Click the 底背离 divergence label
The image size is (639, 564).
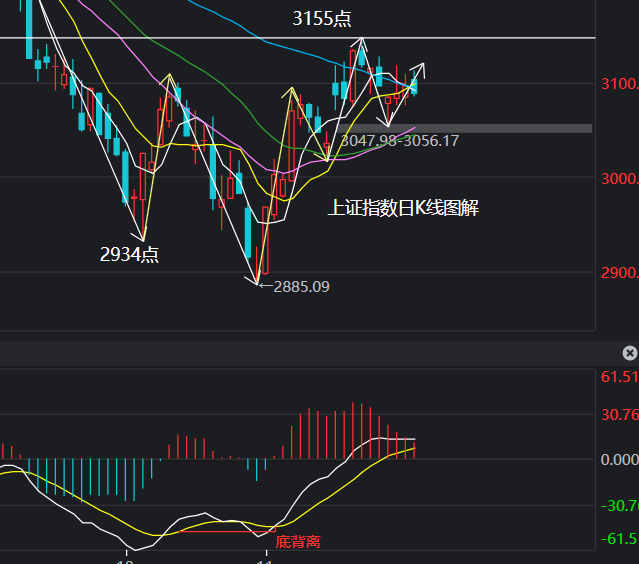pyautogui.click(x=298, y=542)
